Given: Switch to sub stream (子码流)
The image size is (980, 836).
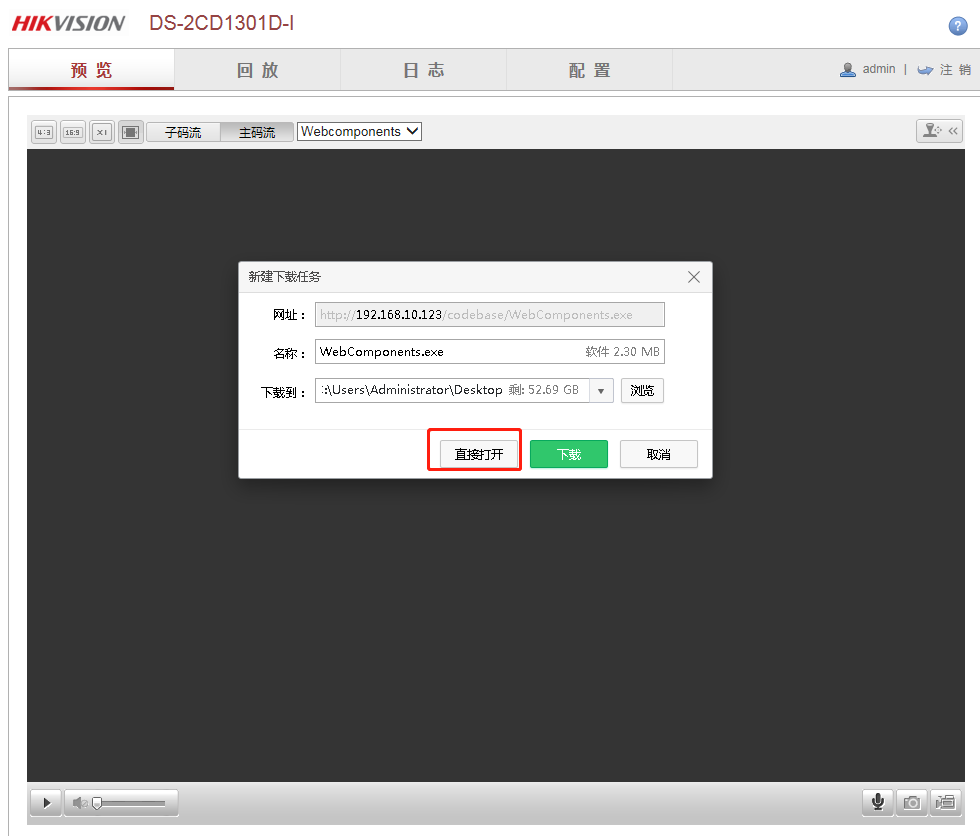Looking at the screenshot, I should pos(183,132).
